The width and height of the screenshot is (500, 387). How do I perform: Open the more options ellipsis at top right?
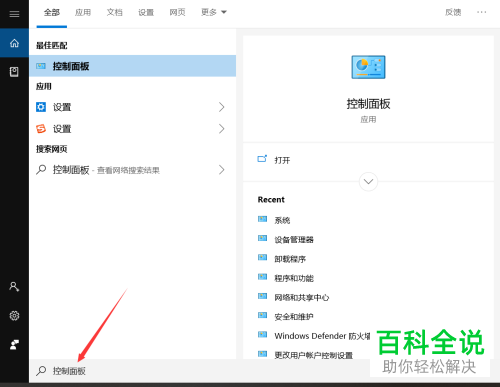point(481,12)
